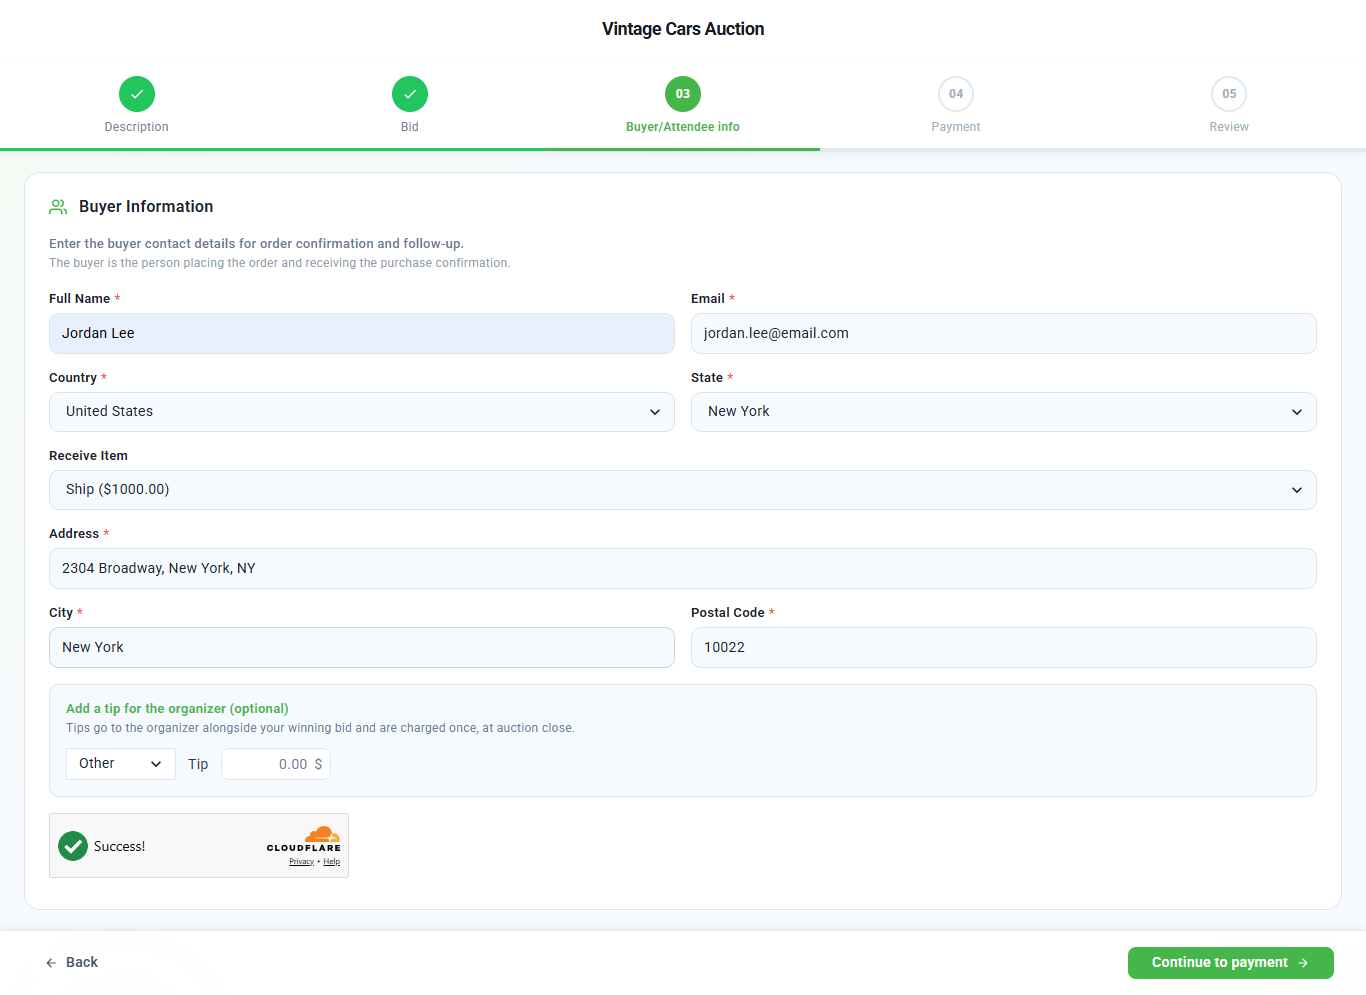Open the State dropdown

point(1004,412)
